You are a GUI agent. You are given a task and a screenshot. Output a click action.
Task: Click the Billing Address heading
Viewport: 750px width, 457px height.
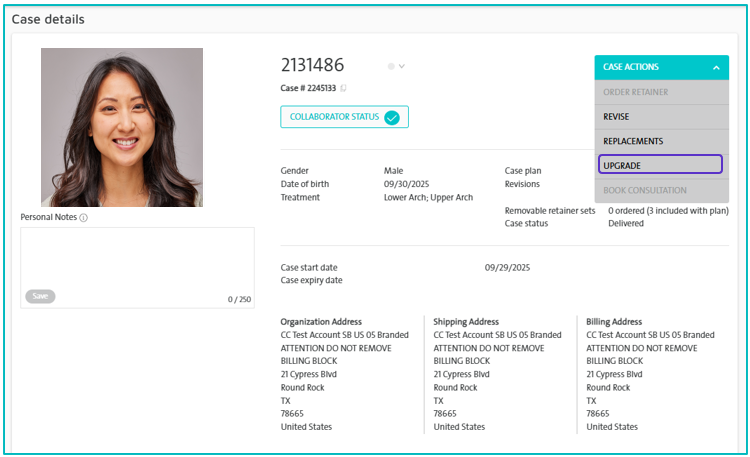[x=614, y=322]
